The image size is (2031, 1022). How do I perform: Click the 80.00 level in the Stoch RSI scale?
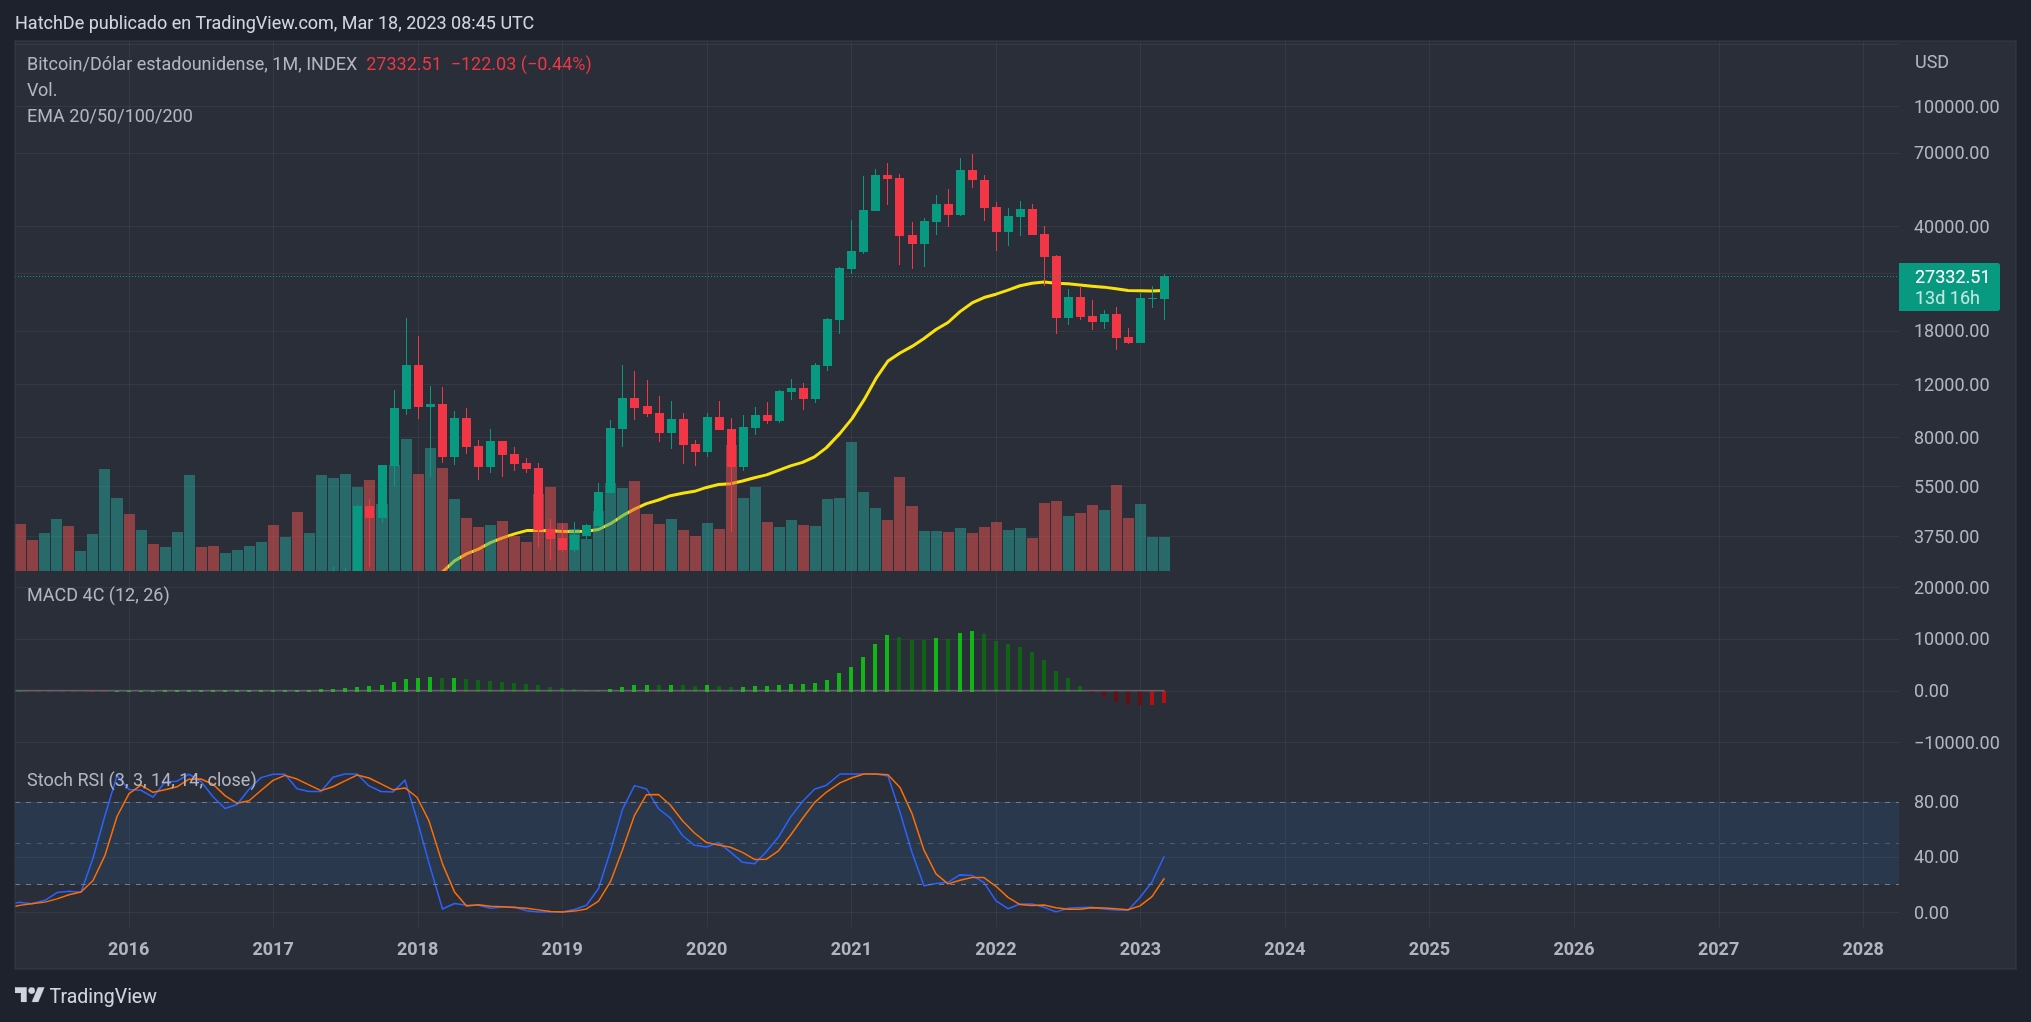pyautogui.click(x=1934, y=801)
